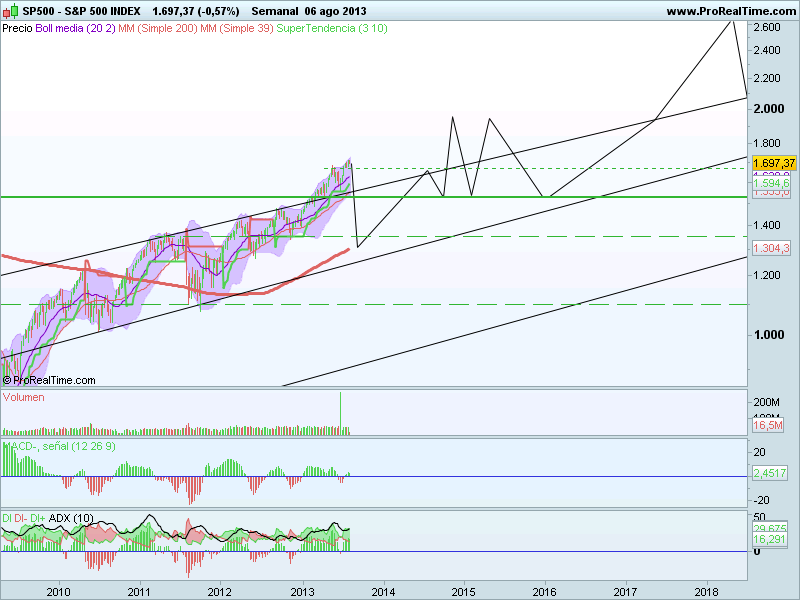
Task: Click the candlestick icon beside SP500 title
Action: click(x=10, y=11)
